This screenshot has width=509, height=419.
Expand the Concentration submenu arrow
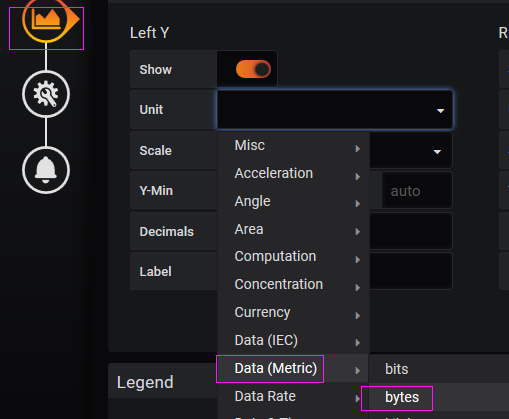click(358, 287)
